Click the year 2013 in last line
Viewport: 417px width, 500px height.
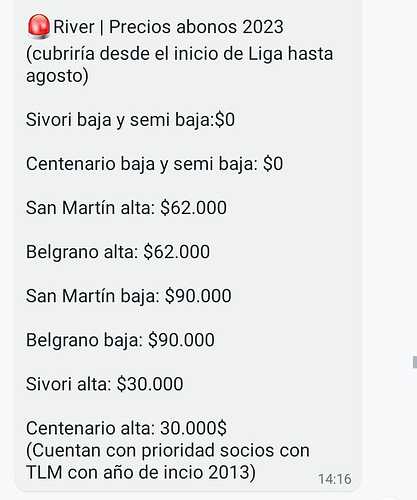[x=229, y=472]
